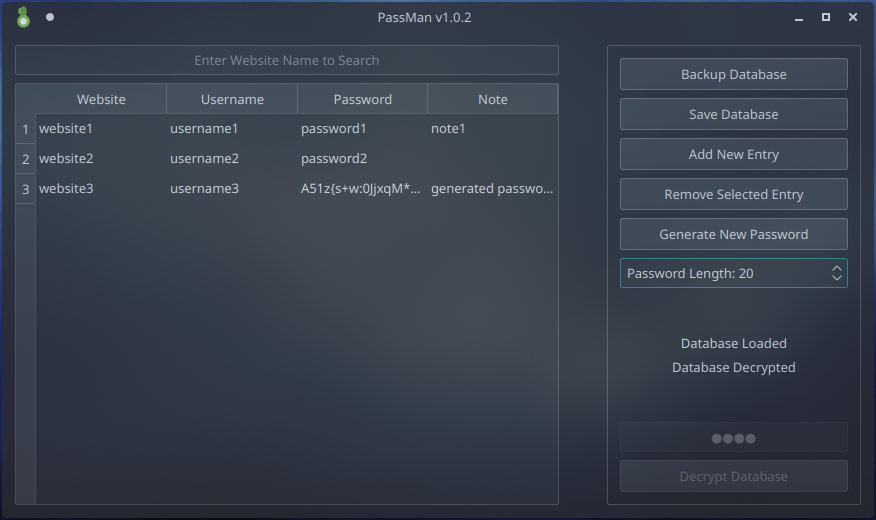Screen dimensions: 876x520
Task: Maximize the PassMan window
Action: (826, 17)
